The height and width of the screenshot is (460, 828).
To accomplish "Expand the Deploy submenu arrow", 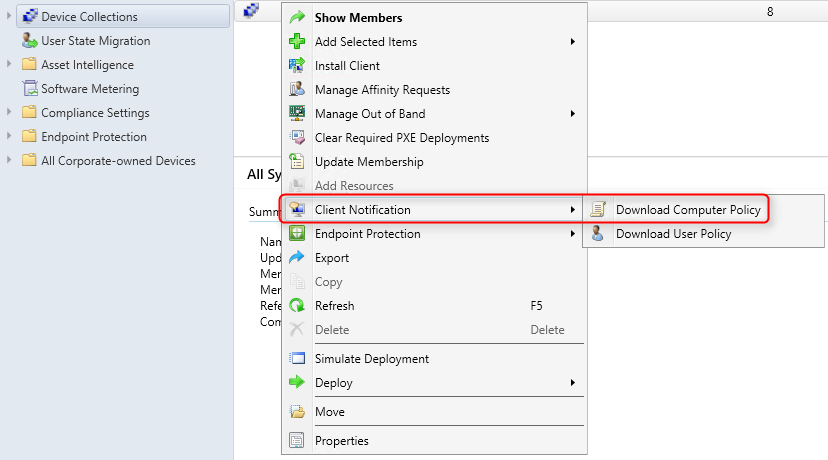I will click(572, 382).
